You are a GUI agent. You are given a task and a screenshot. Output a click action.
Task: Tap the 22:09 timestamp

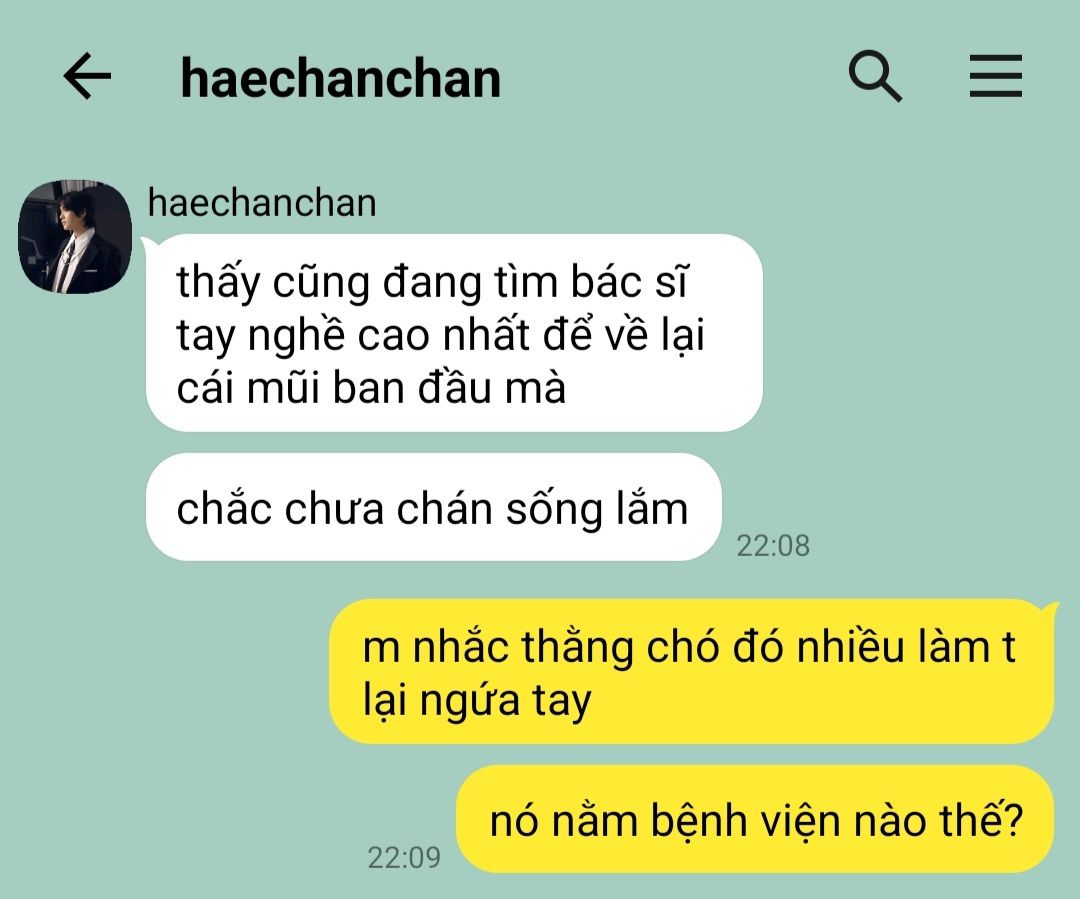coord(404,858)
